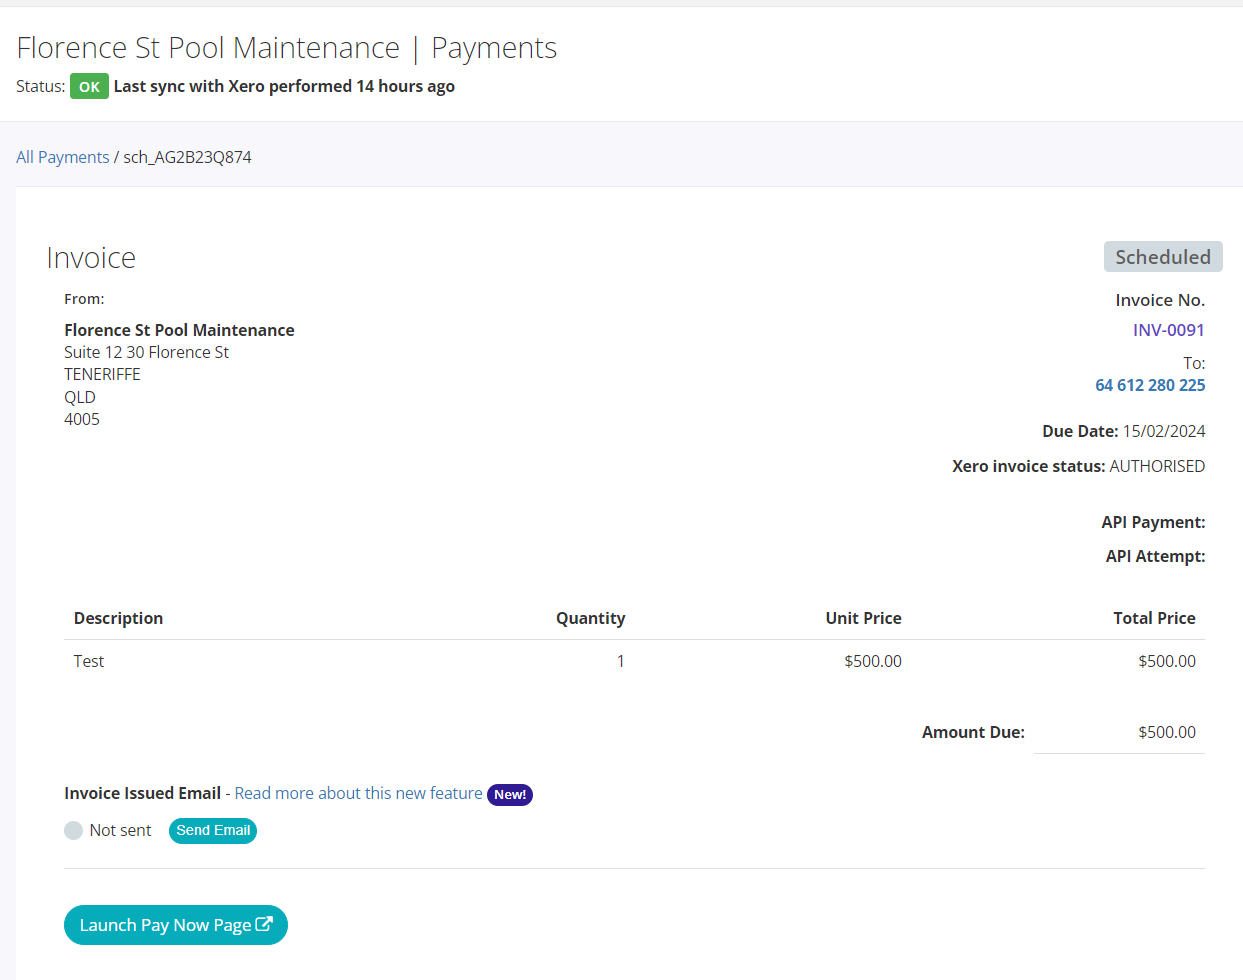Click the Last sync with Xero status text
Viewport: 1243px width, 980px height.
[x=284, y=86]
